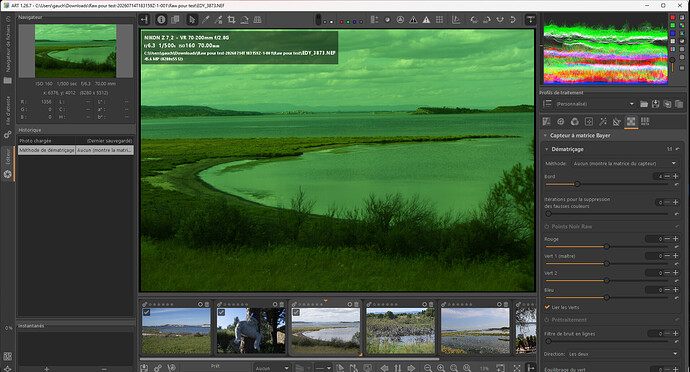Screen dimensions: 690x372
Task: Switch to the Meta tab icon
Action: pyautogui.click(x=645, y=122)
